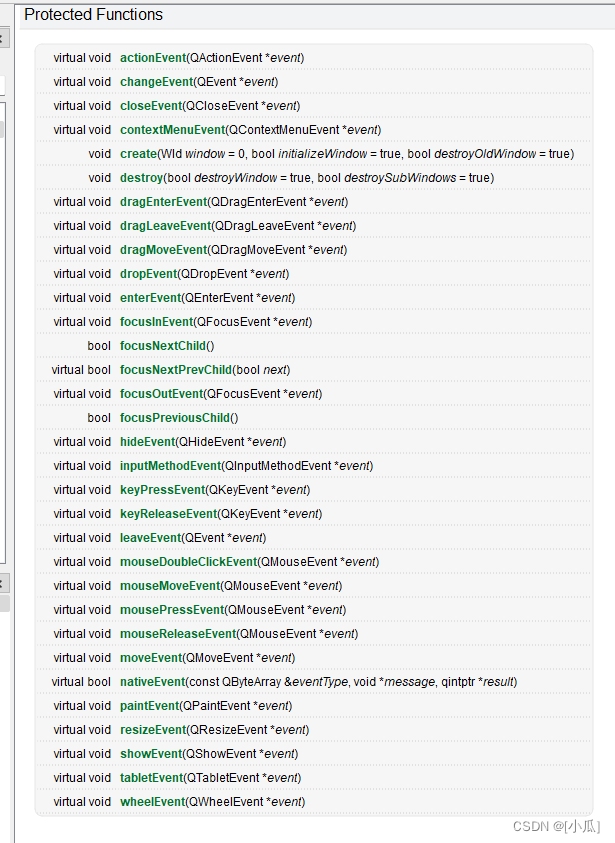Open the paintEvent function link

149,706
